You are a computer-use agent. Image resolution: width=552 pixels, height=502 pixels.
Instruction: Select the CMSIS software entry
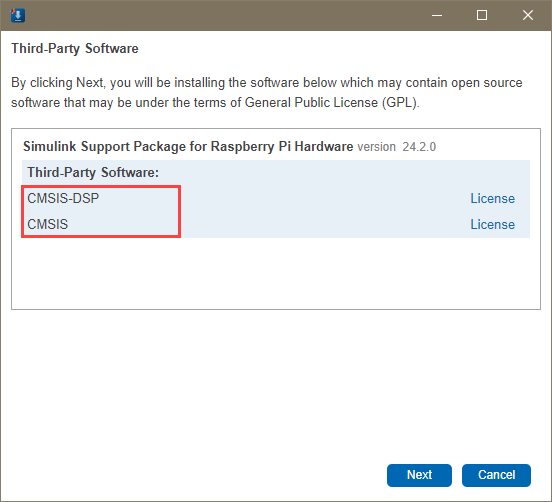(x=48, y=225)
